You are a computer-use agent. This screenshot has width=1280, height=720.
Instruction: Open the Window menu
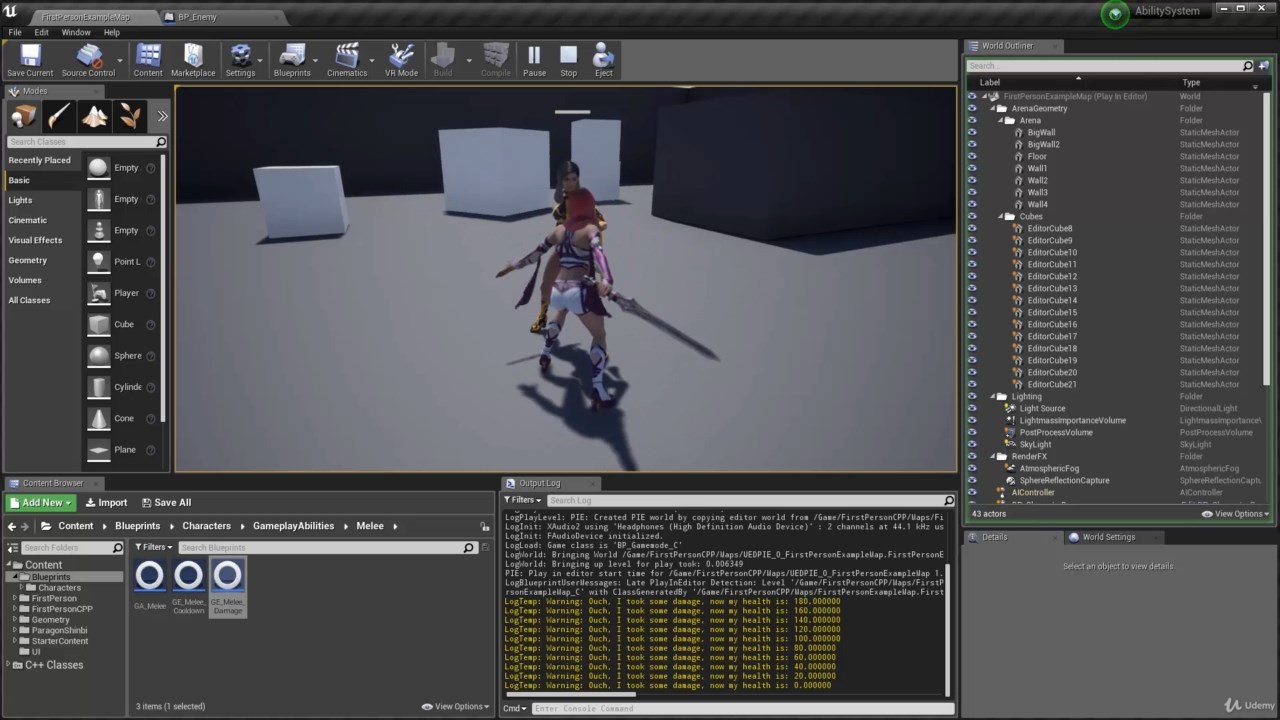(75, 32)
